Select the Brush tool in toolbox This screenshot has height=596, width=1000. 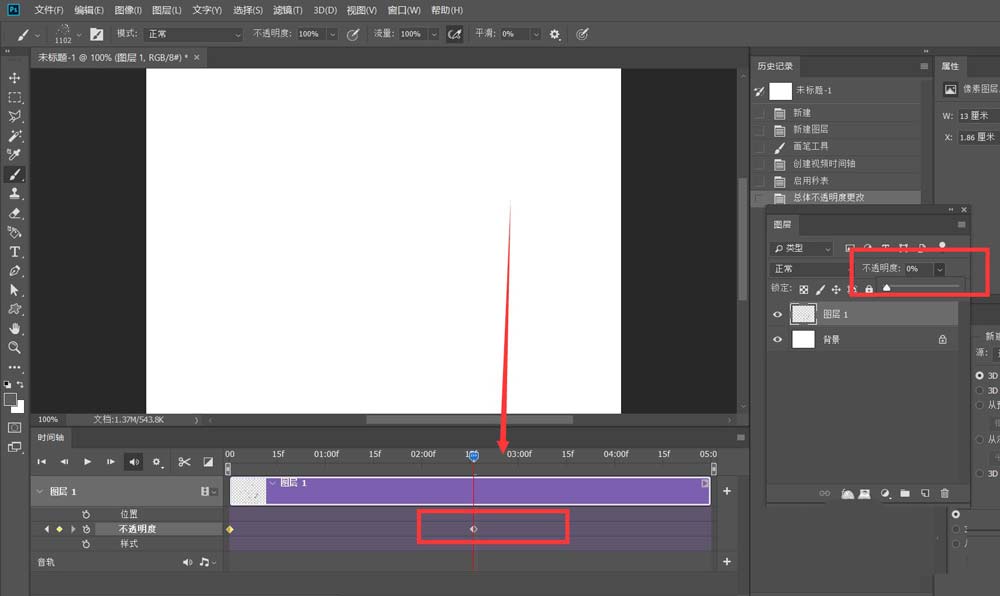point(14,174)
